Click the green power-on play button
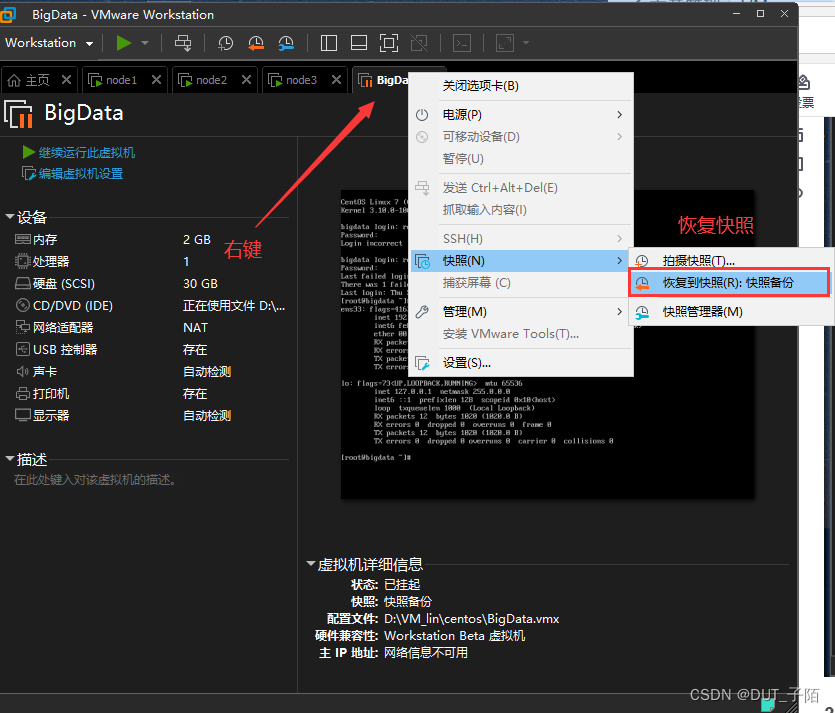The height and width of the screenshot is (713, 835). tap(124, 43)
